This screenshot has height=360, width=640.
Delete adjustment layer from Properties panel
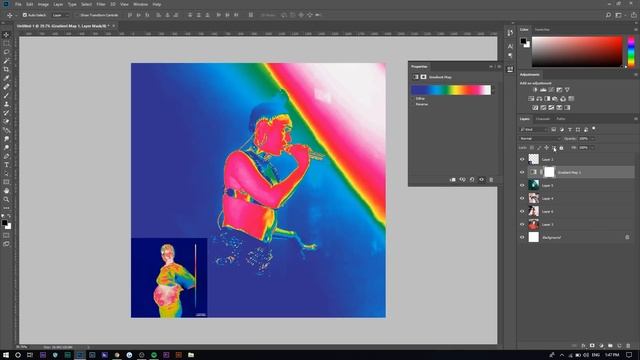tap(491, 180)
